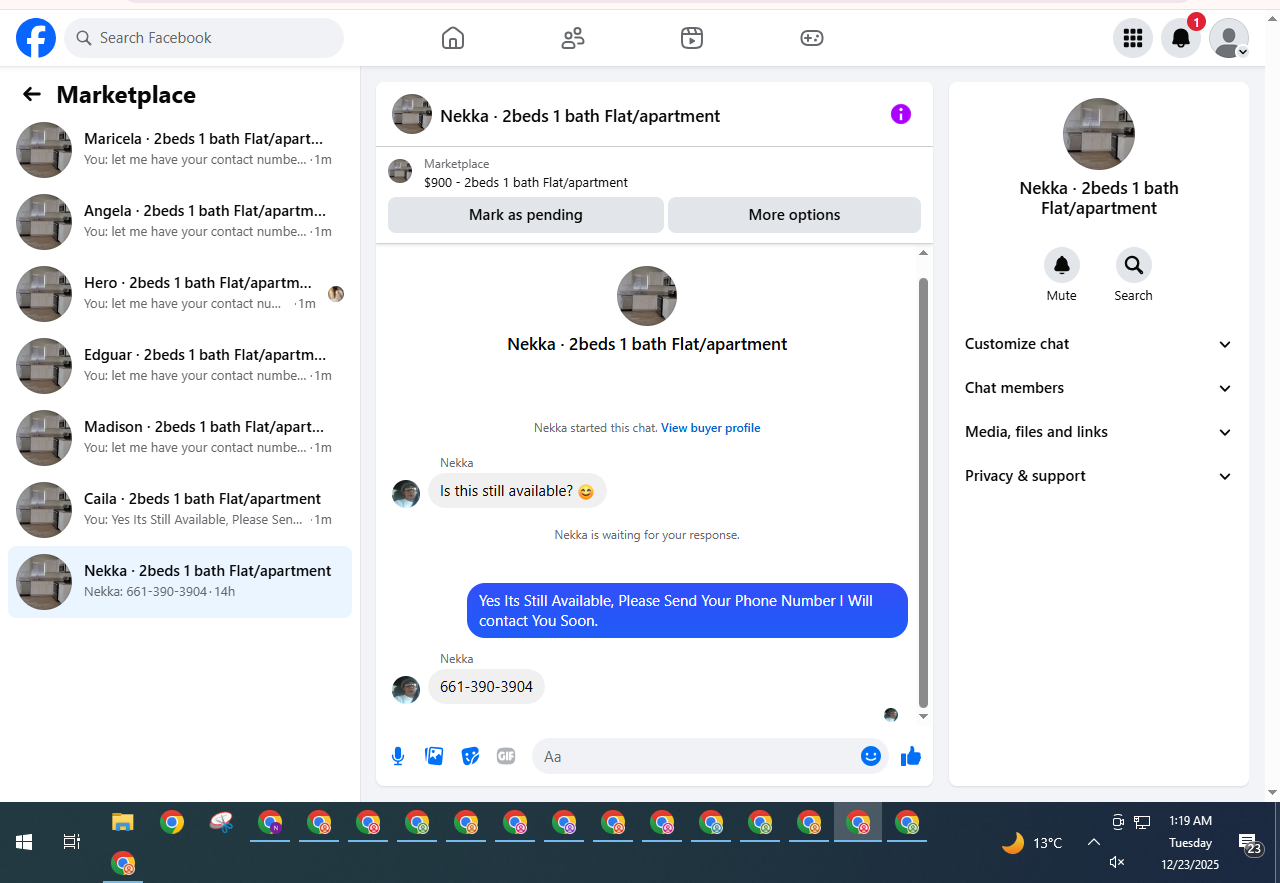Click the chat scrollbar up arrow
1280x883 pixels.
[x=923, y=254]
